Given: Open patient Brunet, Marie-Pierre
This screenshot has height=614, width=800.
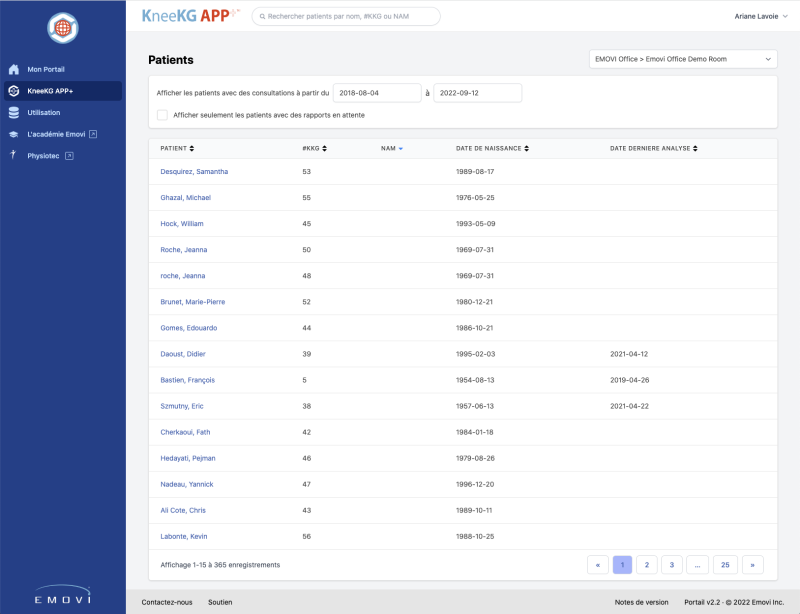Looking at the screenshot, I should coord(192,302).
